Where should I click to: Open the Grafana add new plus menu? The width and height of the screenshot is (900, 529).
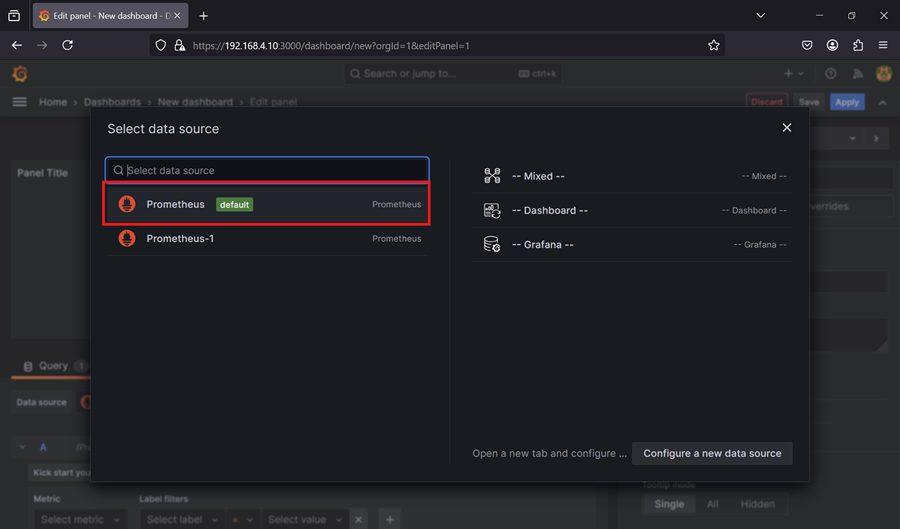793,73
